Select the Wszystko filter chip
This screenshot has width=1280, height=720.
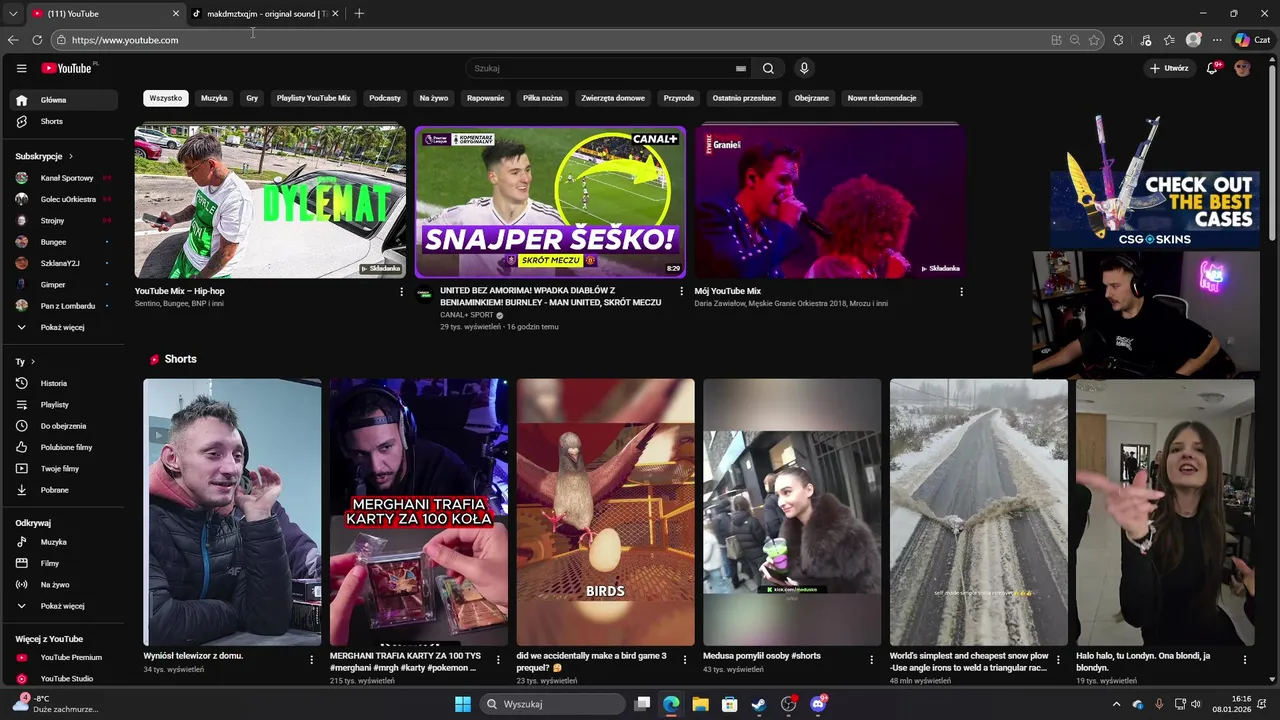click(x=166, y=98)
